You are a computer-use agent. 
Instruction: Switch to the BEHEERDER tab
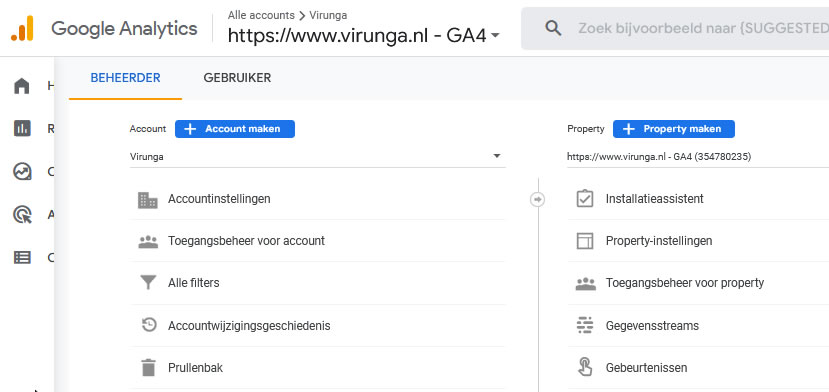click(x=125, y=78)
